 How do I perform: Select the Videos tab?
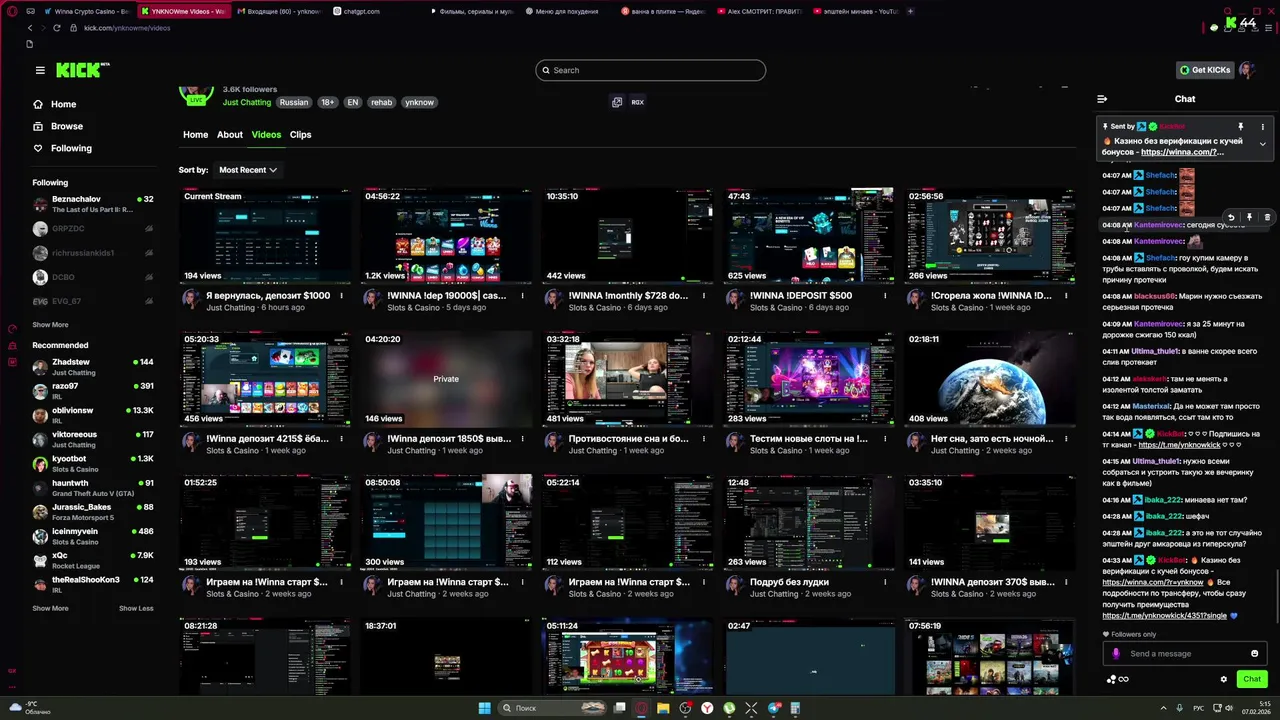pos(266,134)
